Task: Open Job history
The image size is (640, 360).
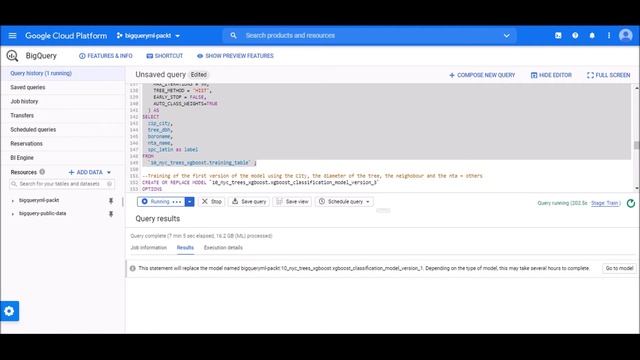Action: pos(63,101)
